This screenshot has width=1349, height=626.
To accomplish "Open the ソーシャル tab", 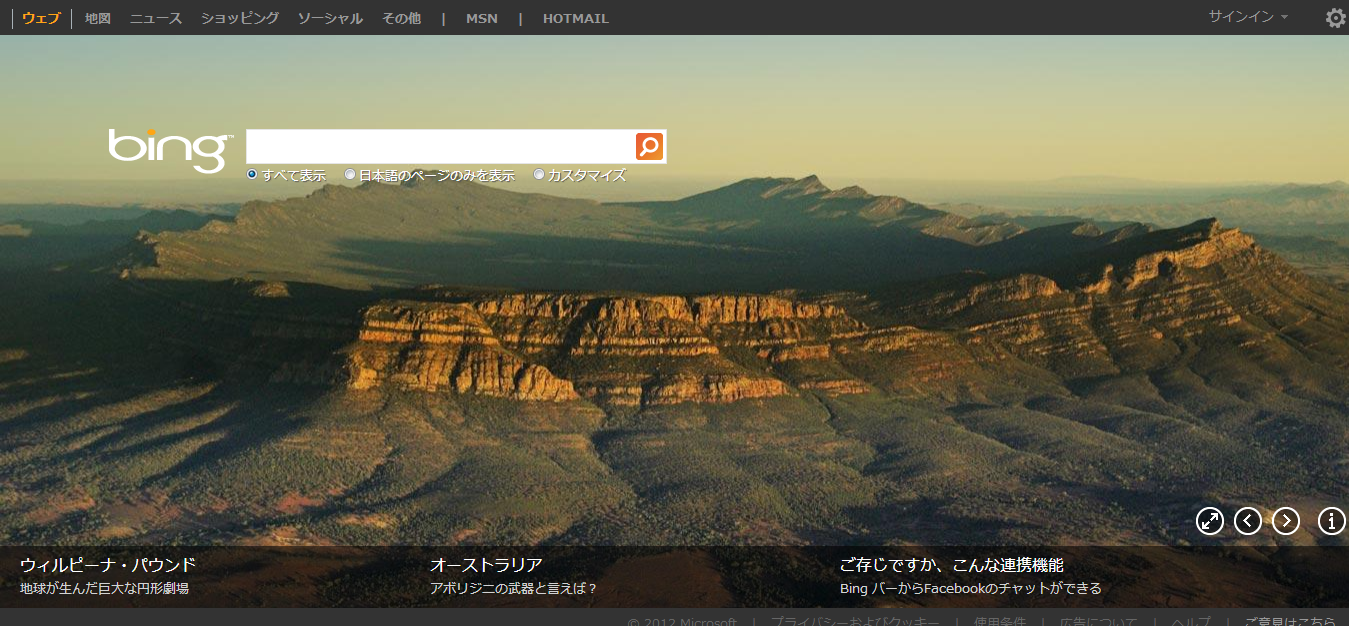I will pyautogui.click(x=330, y=18).
